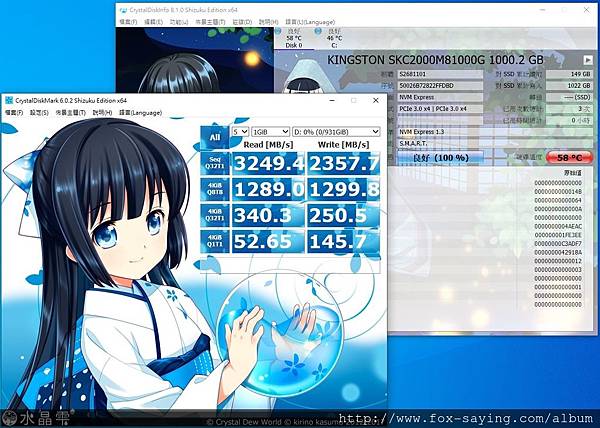
Task: Click the CrystalDiskInfo app icon in title bar
Action: 123,10
